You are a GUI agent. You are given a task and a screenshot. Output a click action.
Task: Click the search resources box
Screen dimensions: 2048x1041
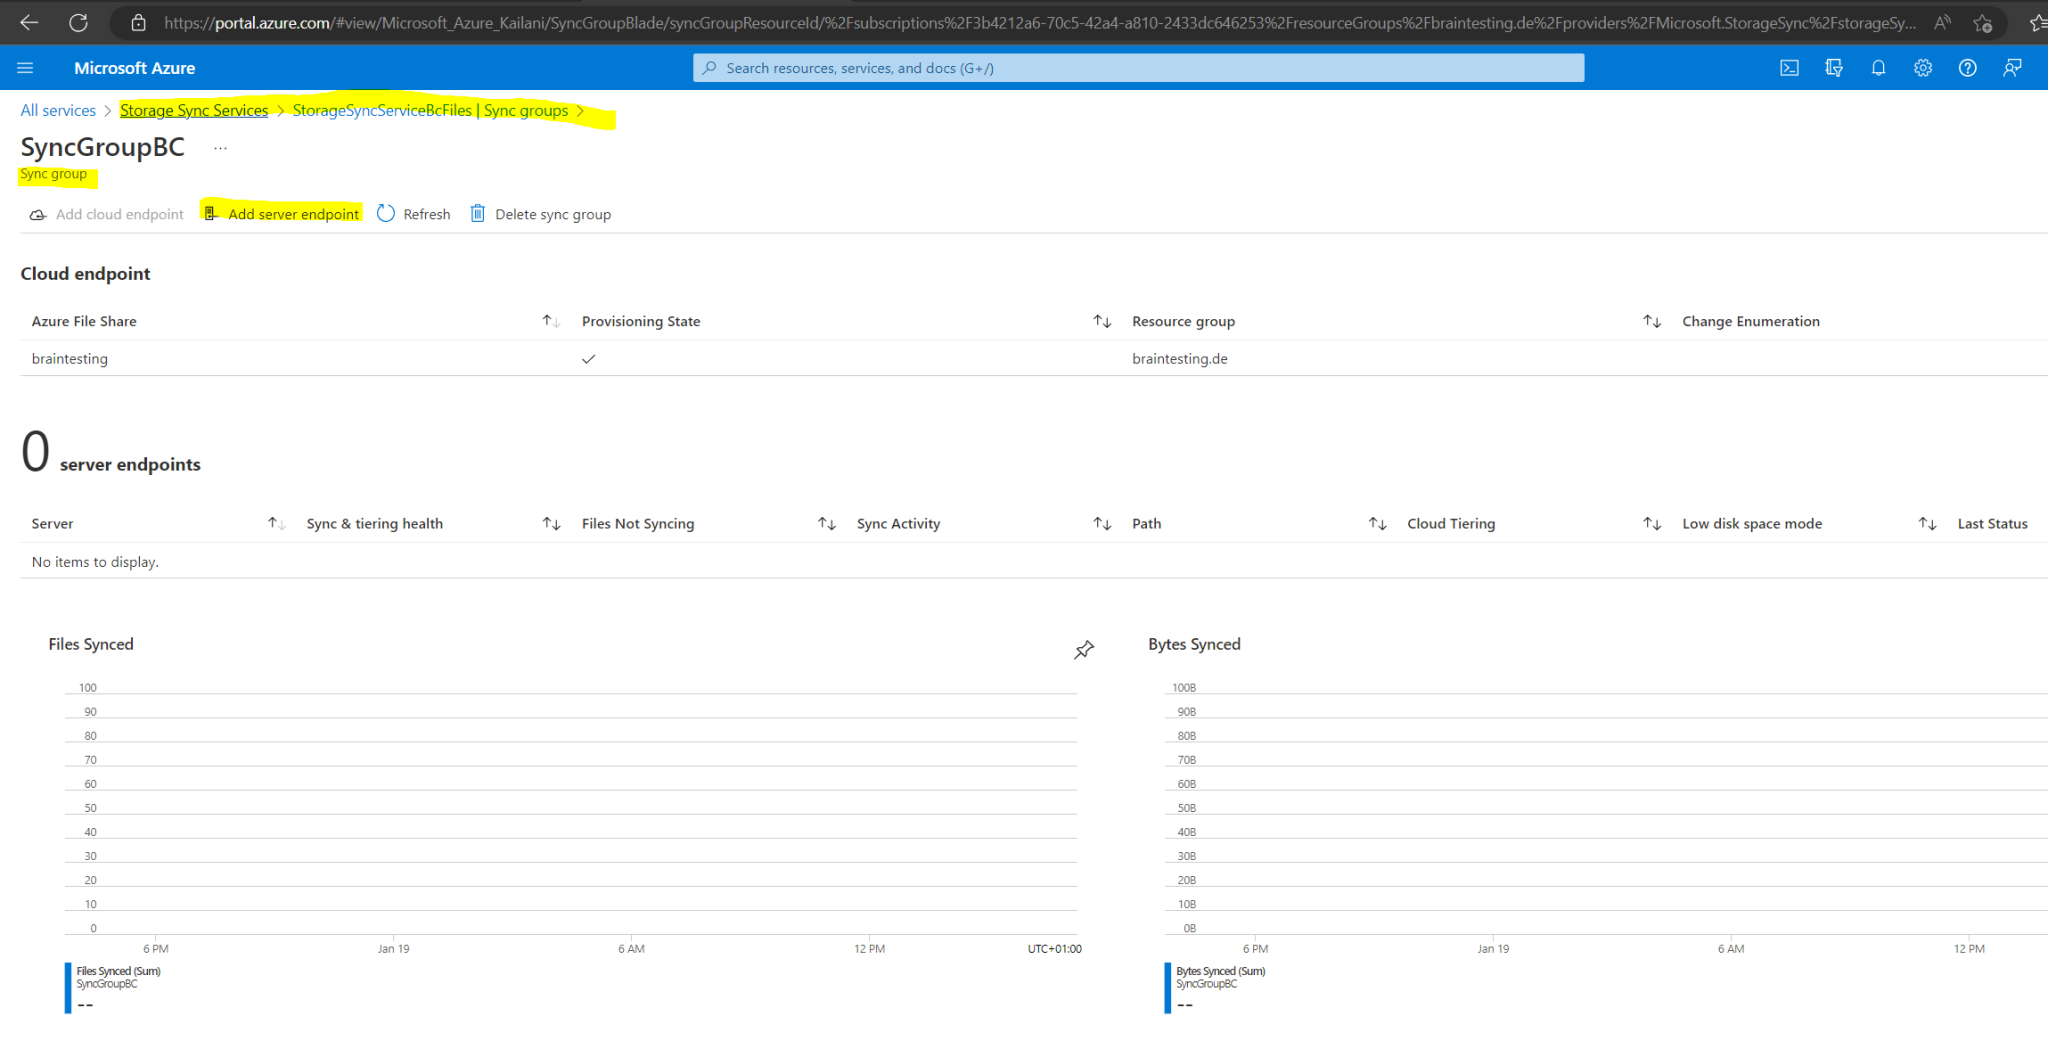click(x=1138, y=67)
